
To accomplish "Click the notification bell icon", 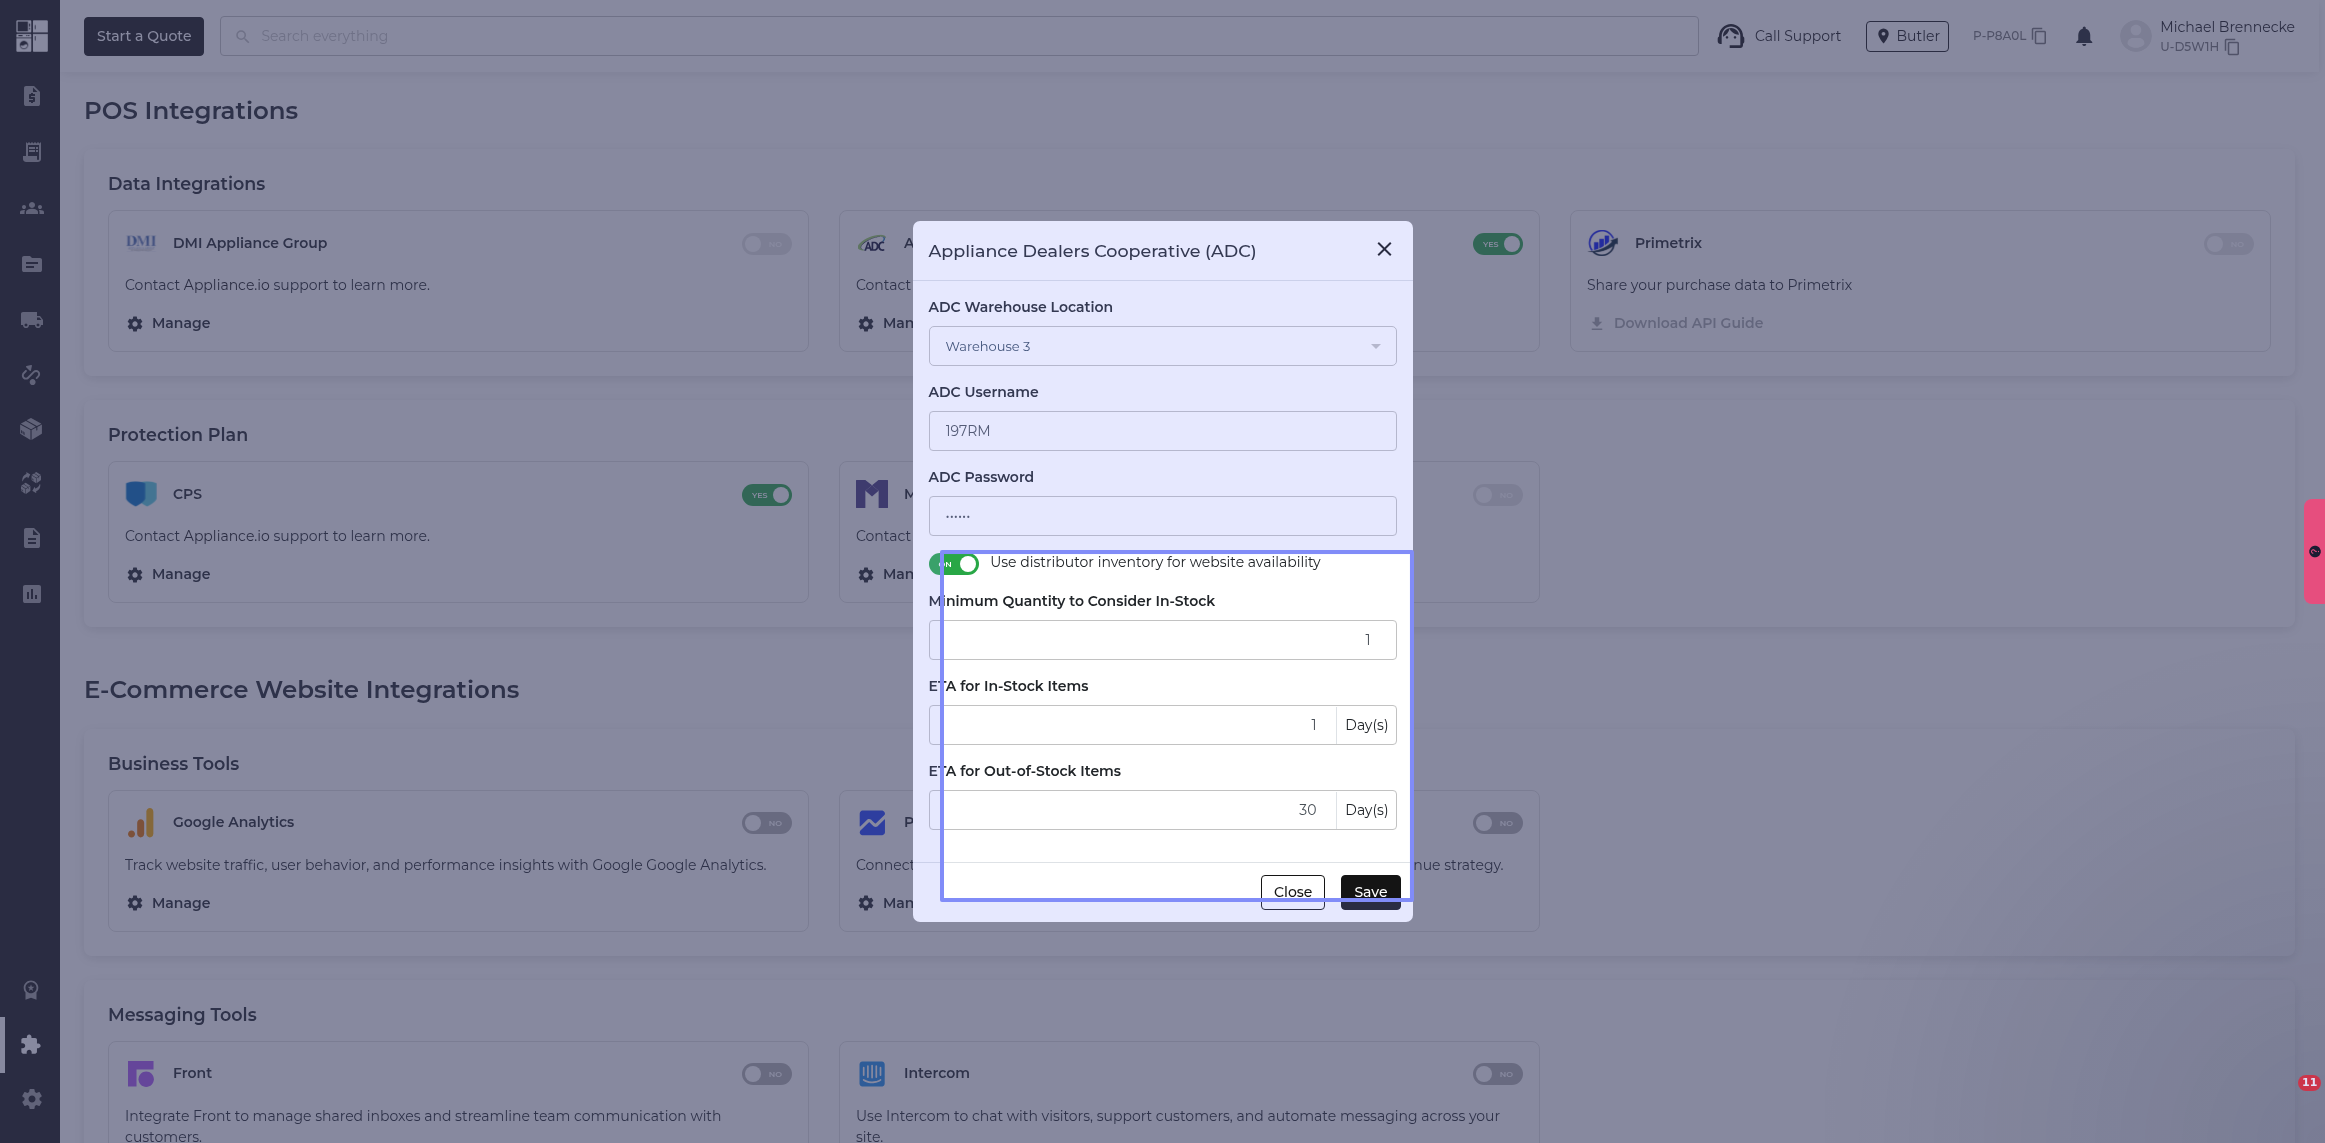I will click(x=2084, y=36).
